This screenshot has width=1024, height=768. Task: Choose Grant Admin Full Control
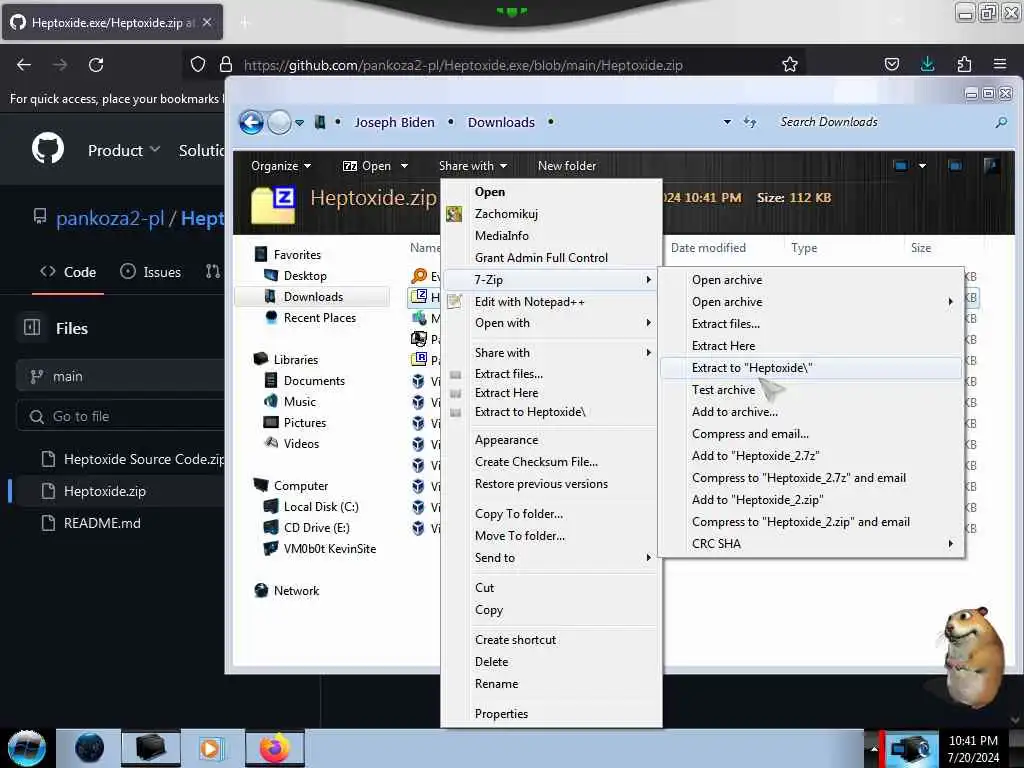click(551, 257)
